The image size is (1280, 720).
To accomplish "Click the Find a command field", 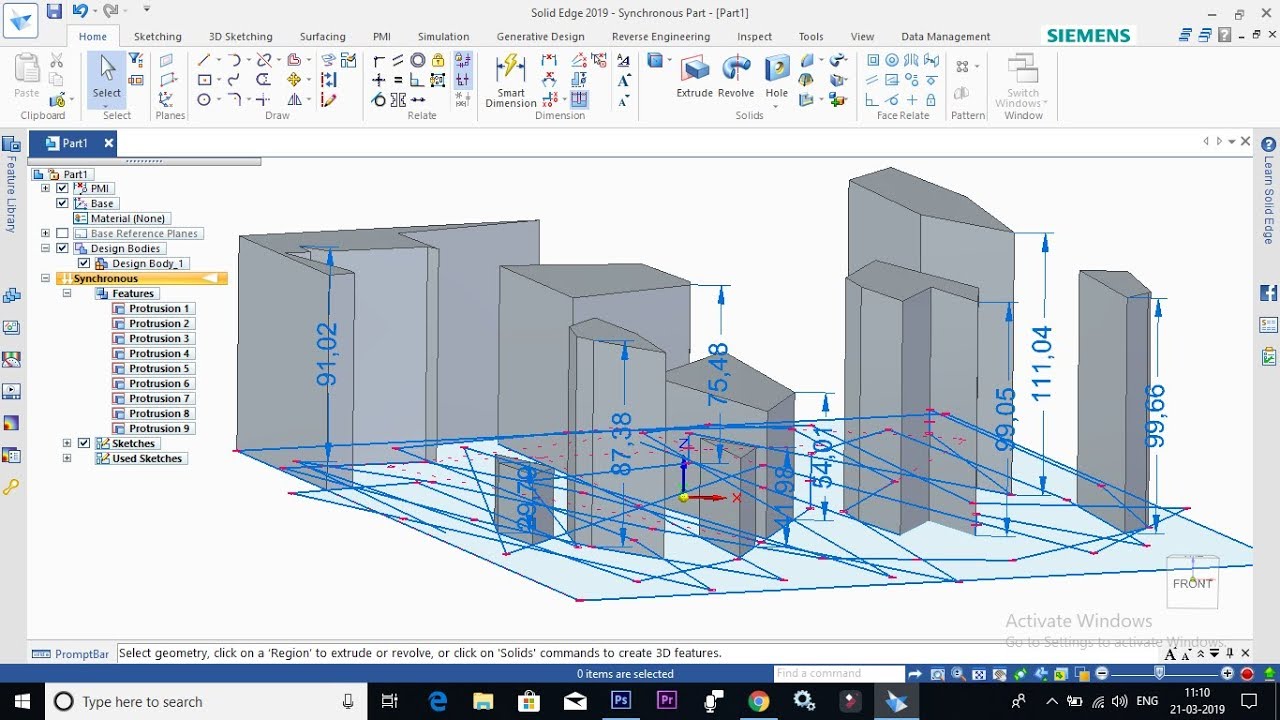I will tap(838, 673).
